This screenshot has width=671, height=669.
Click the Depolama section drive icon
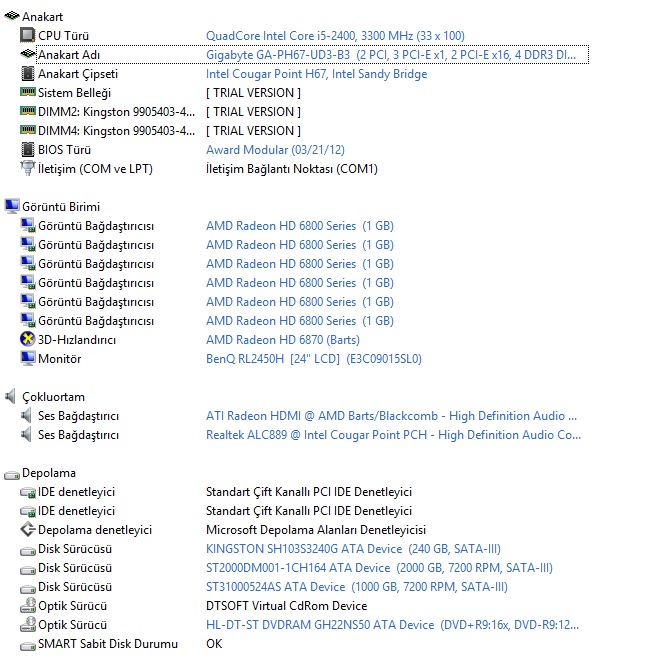coord(12,475)
